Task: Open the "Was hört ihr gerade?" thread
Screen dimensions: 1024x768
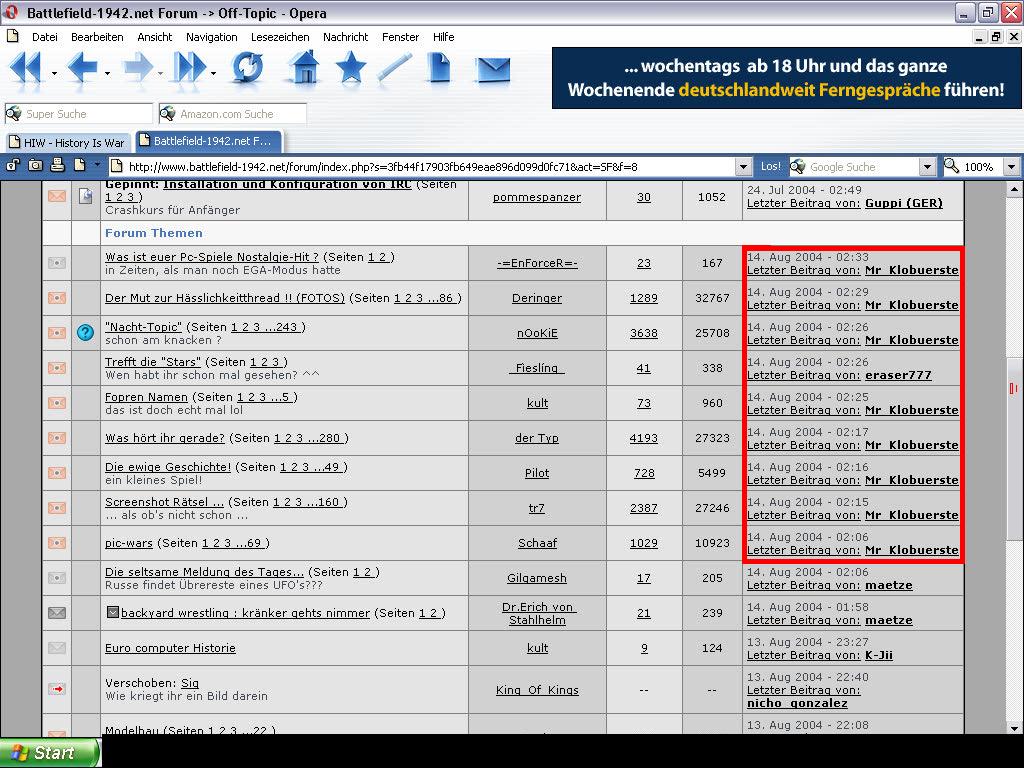Action: tap(165, 438)
